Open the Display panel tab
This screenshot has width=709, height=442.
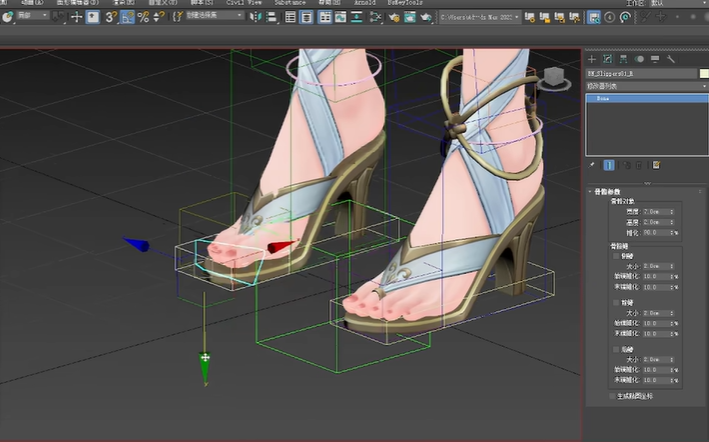(x=655, y=59)
